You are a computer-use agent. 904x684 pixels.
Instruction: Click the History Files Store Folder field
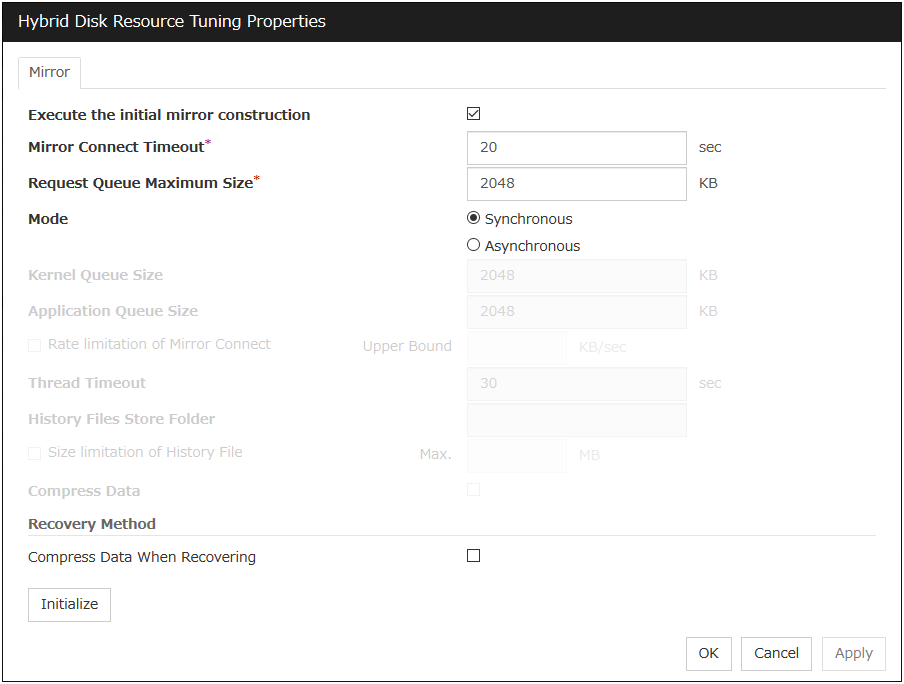pos(576,419)
